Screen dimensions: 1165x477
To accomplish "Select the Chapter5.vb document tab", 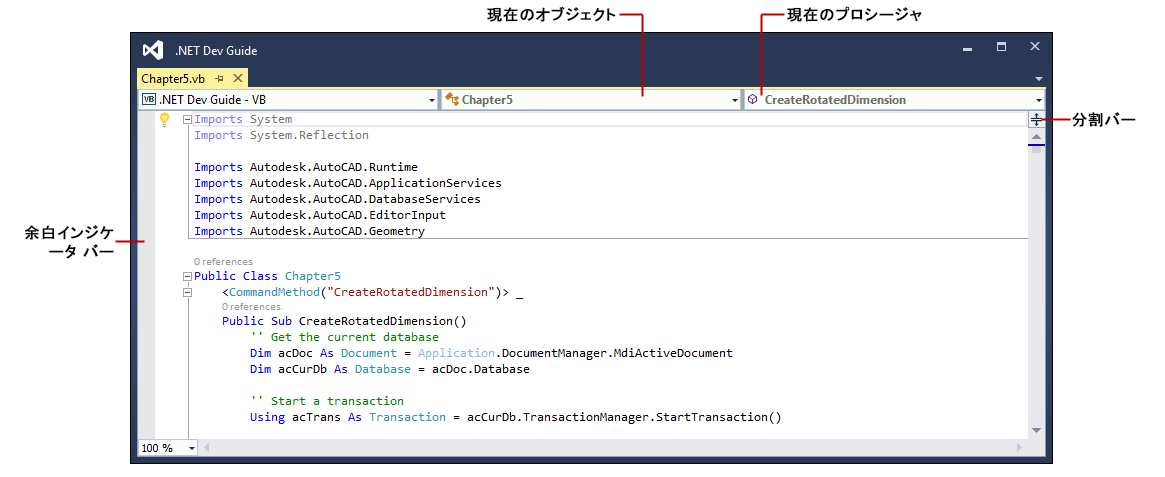I will pyautogui.click(x=173, y=78).
